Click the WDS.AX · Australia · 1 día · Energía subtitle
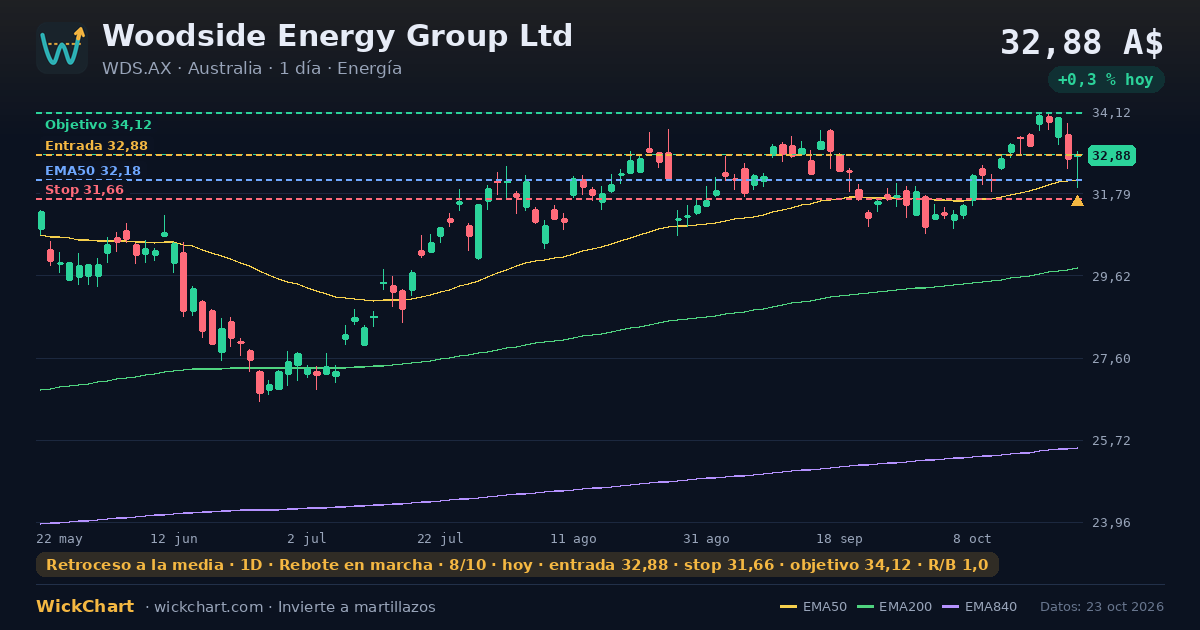Viewport: 1200px width, 630px height. [x=252, y=69]
